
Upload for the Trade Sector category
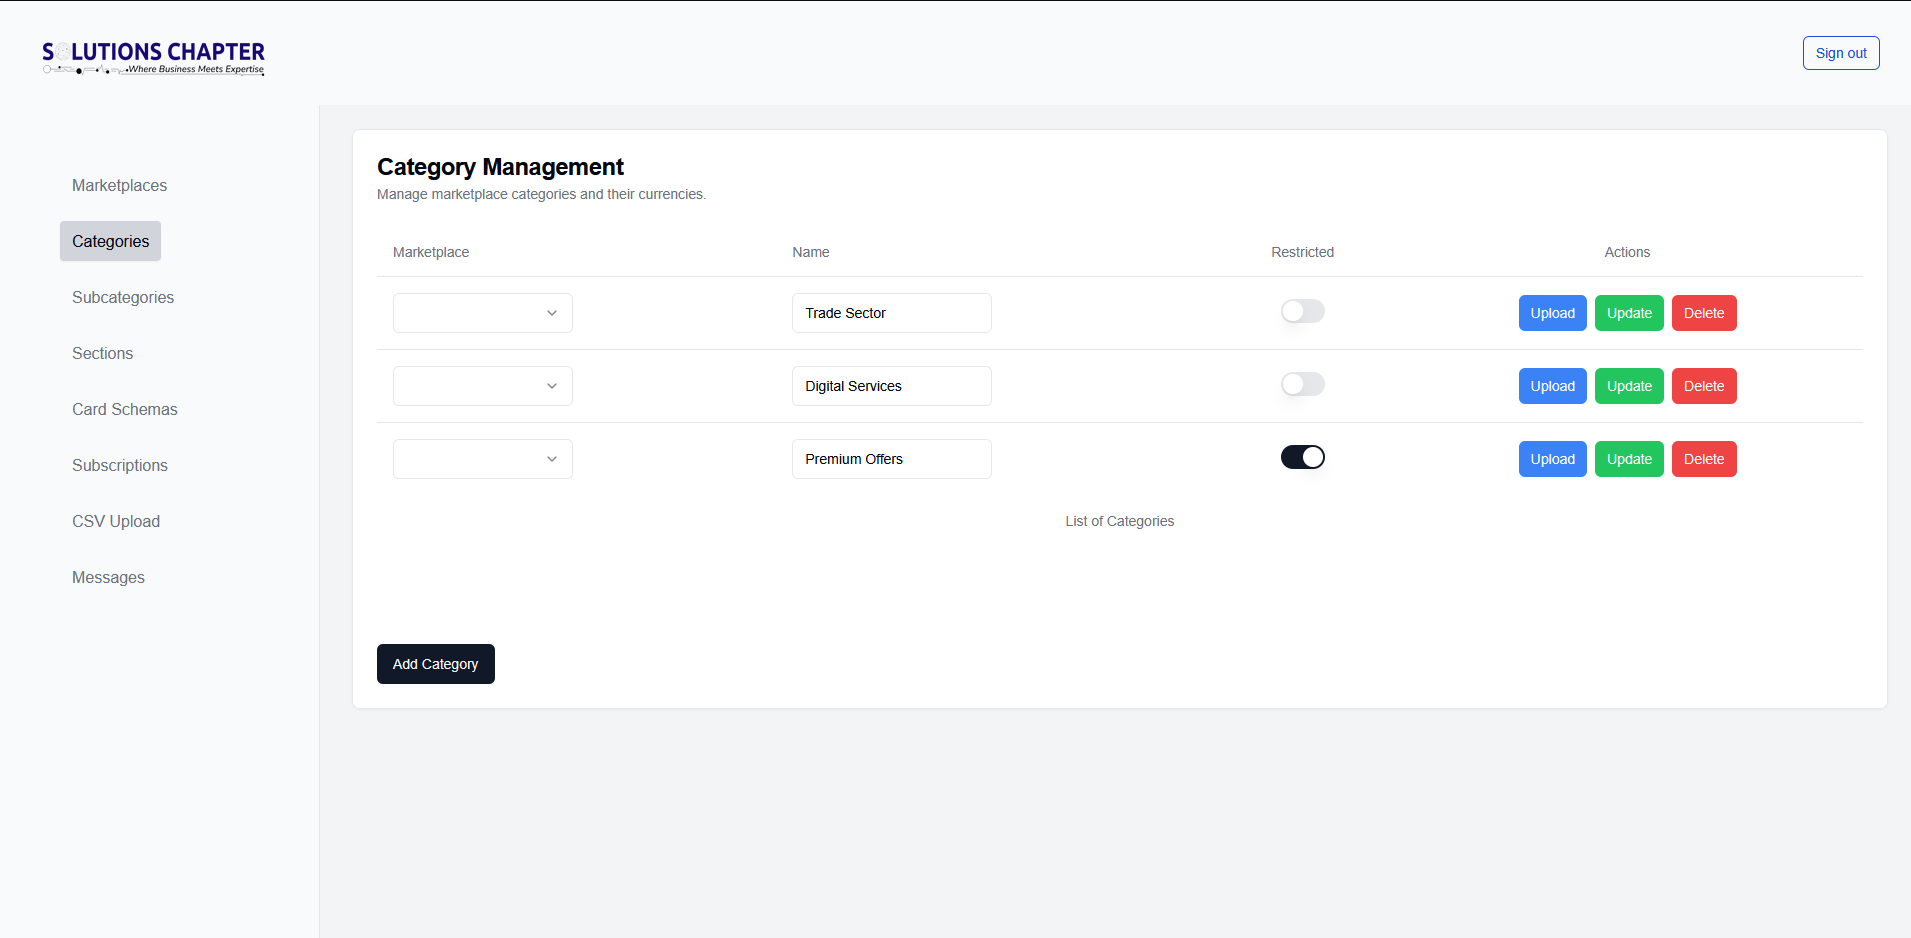point(1552,313)
